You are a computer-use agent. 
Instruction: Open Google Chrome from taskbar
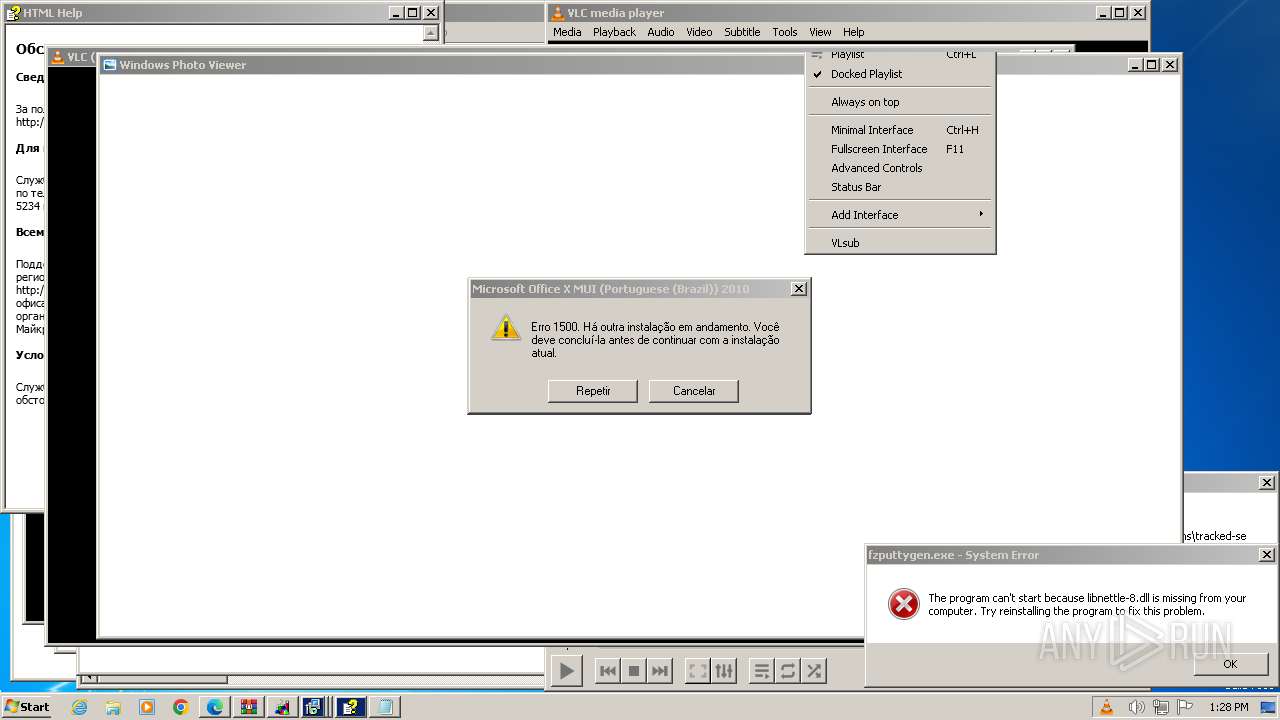click(x=181, y=707)
